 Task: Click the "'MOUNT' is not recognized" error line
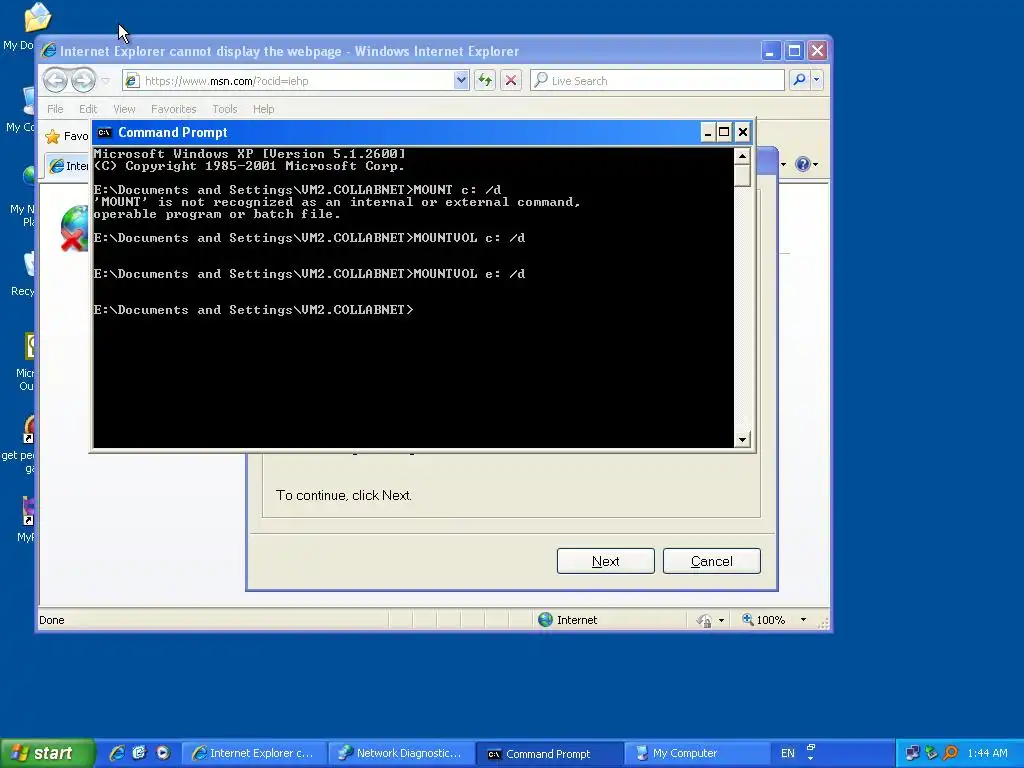pos(336,202)
